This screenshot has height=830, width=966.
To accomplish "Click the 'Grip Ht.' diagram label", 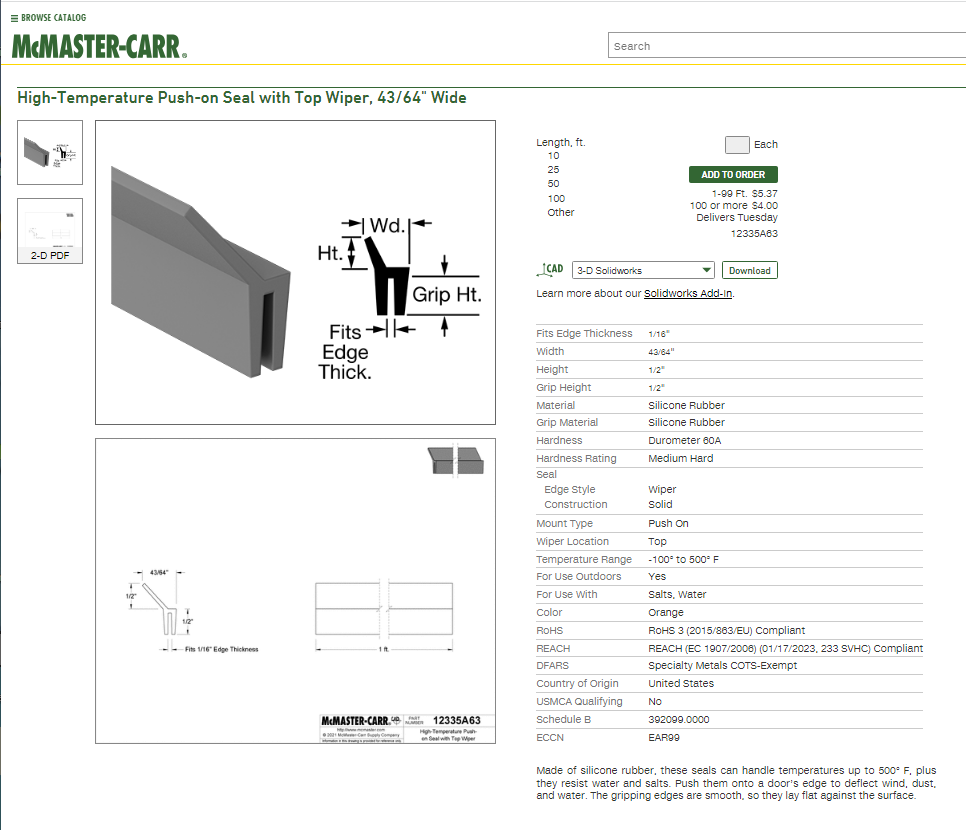I will [447, 295].
